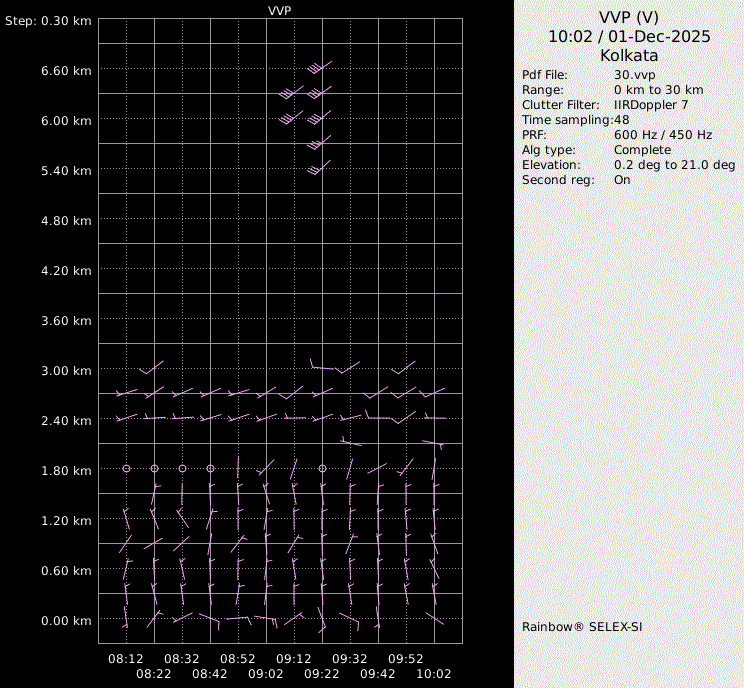Select the calm-wind circle at 1.80 km, 08:22
The height and width of the screenshot is (688, 744).
point(155,468)
